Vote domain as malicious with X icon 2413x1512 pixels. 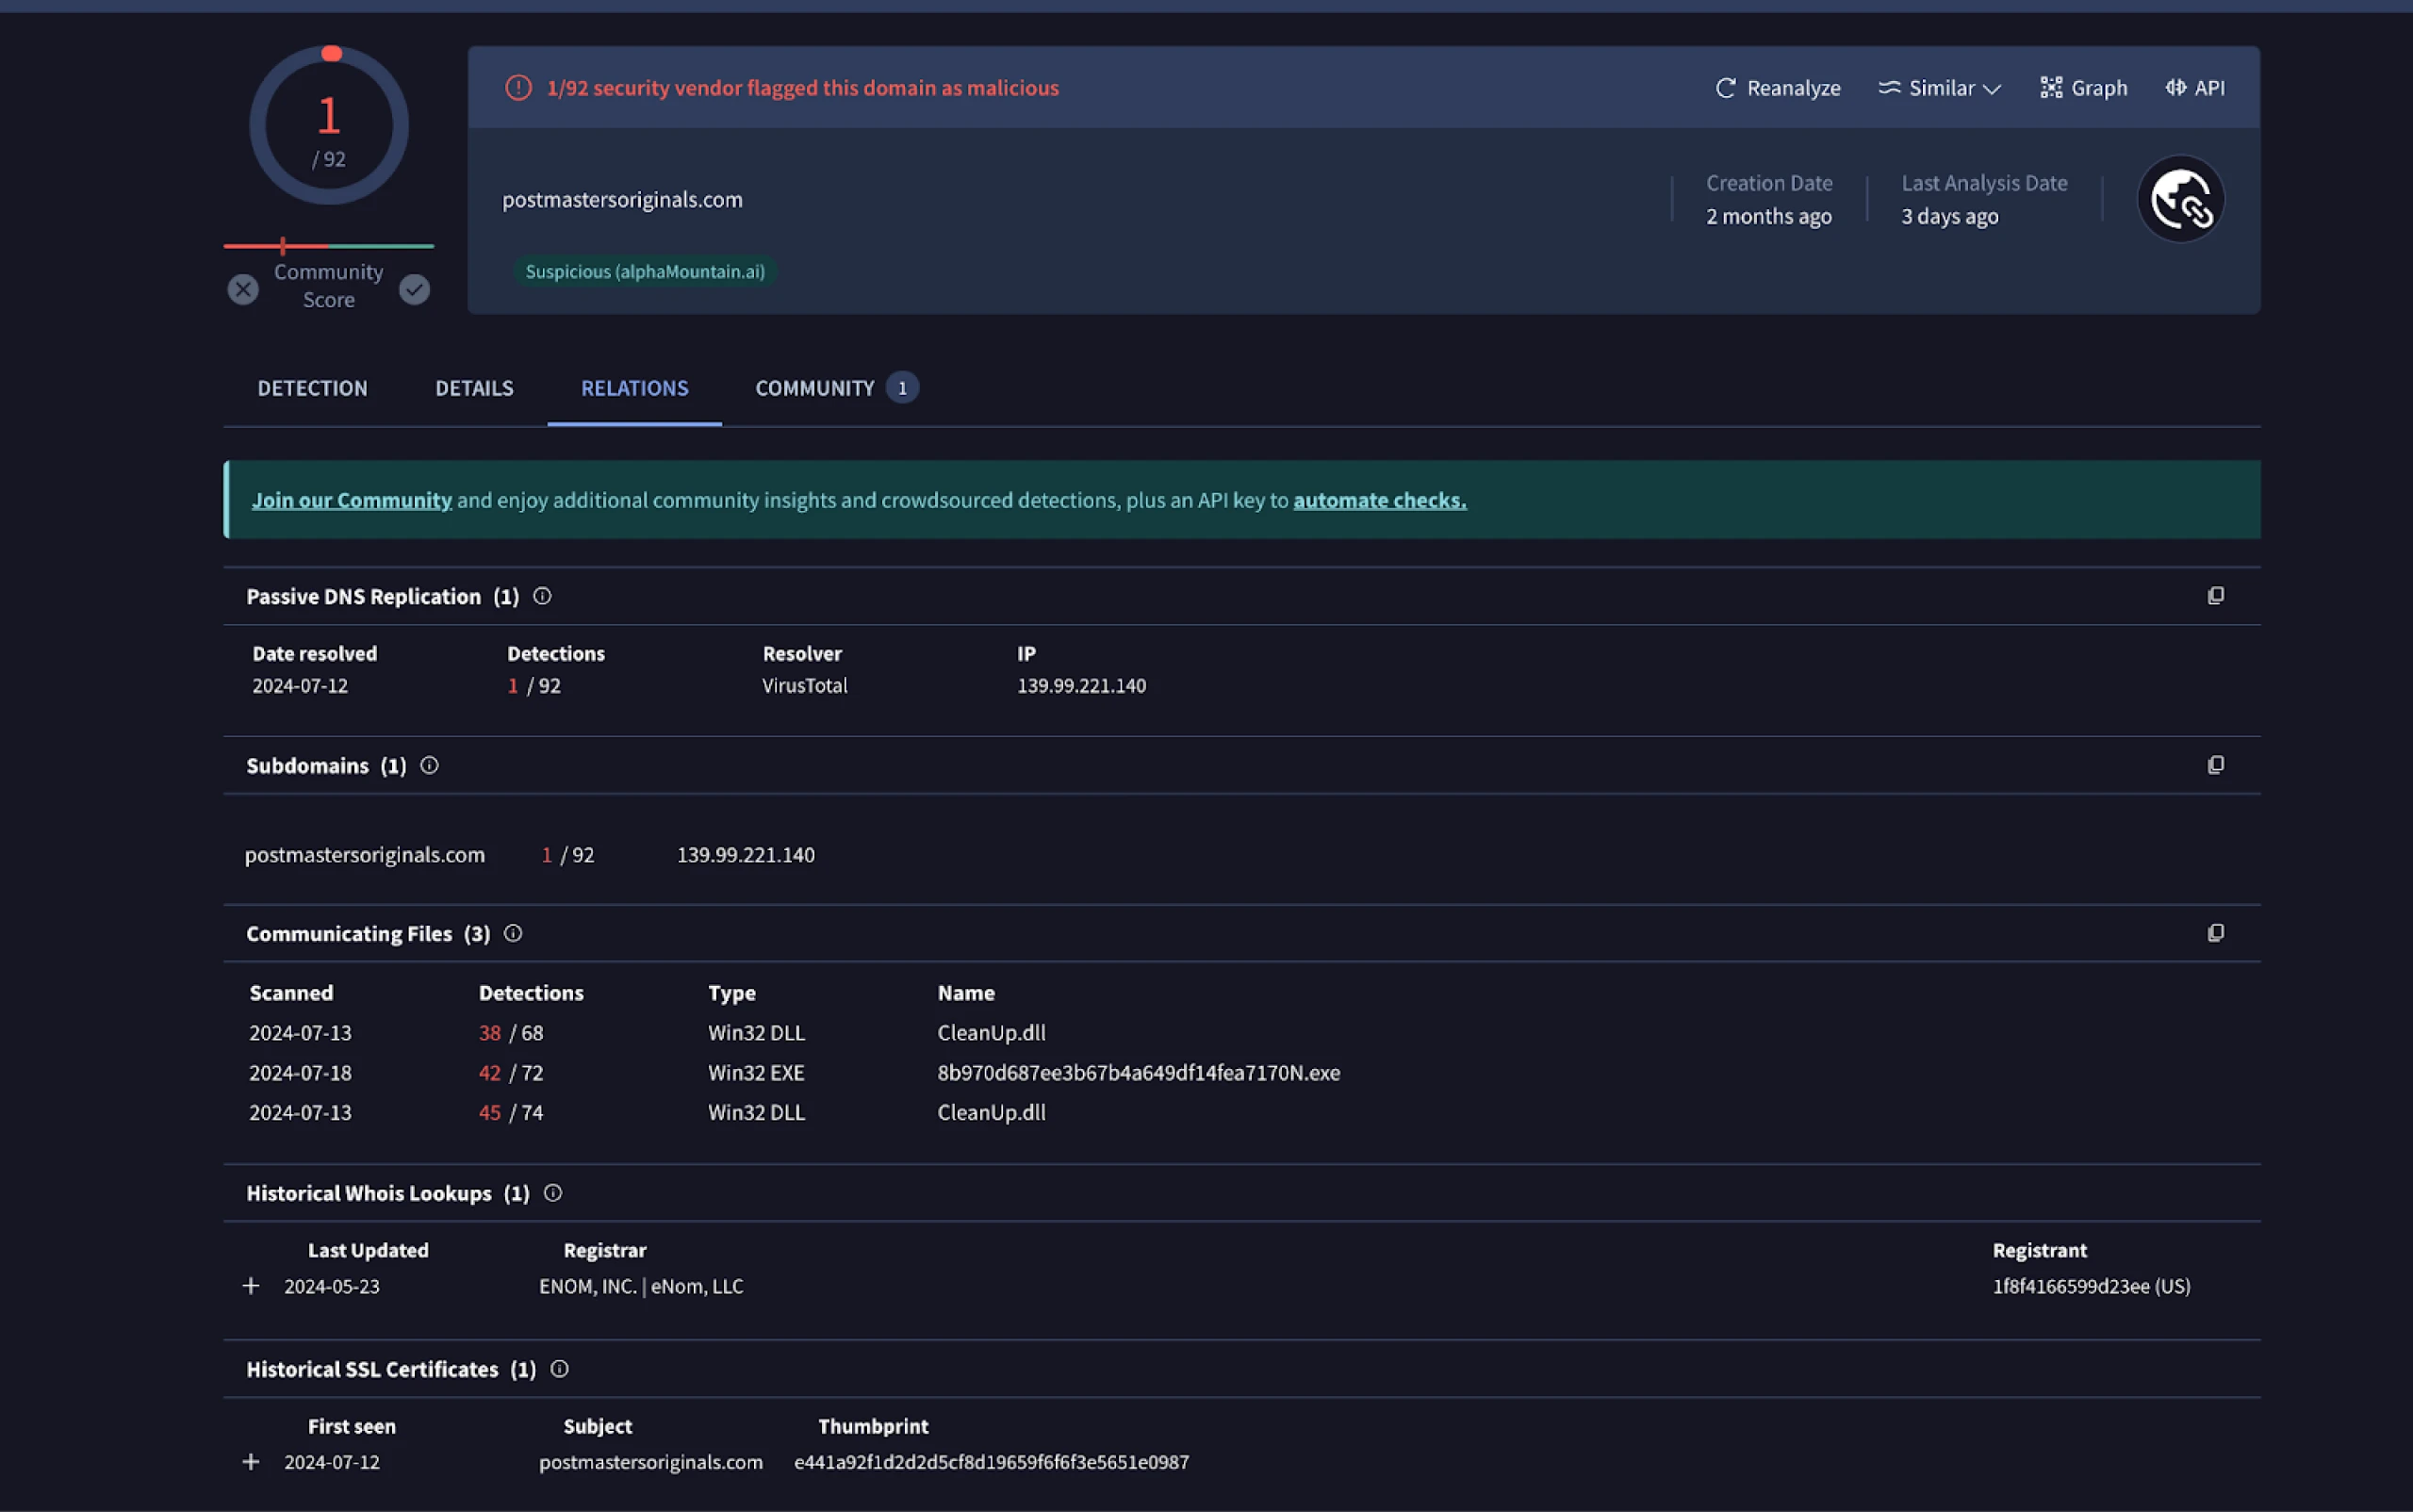[x=242, y=290]
